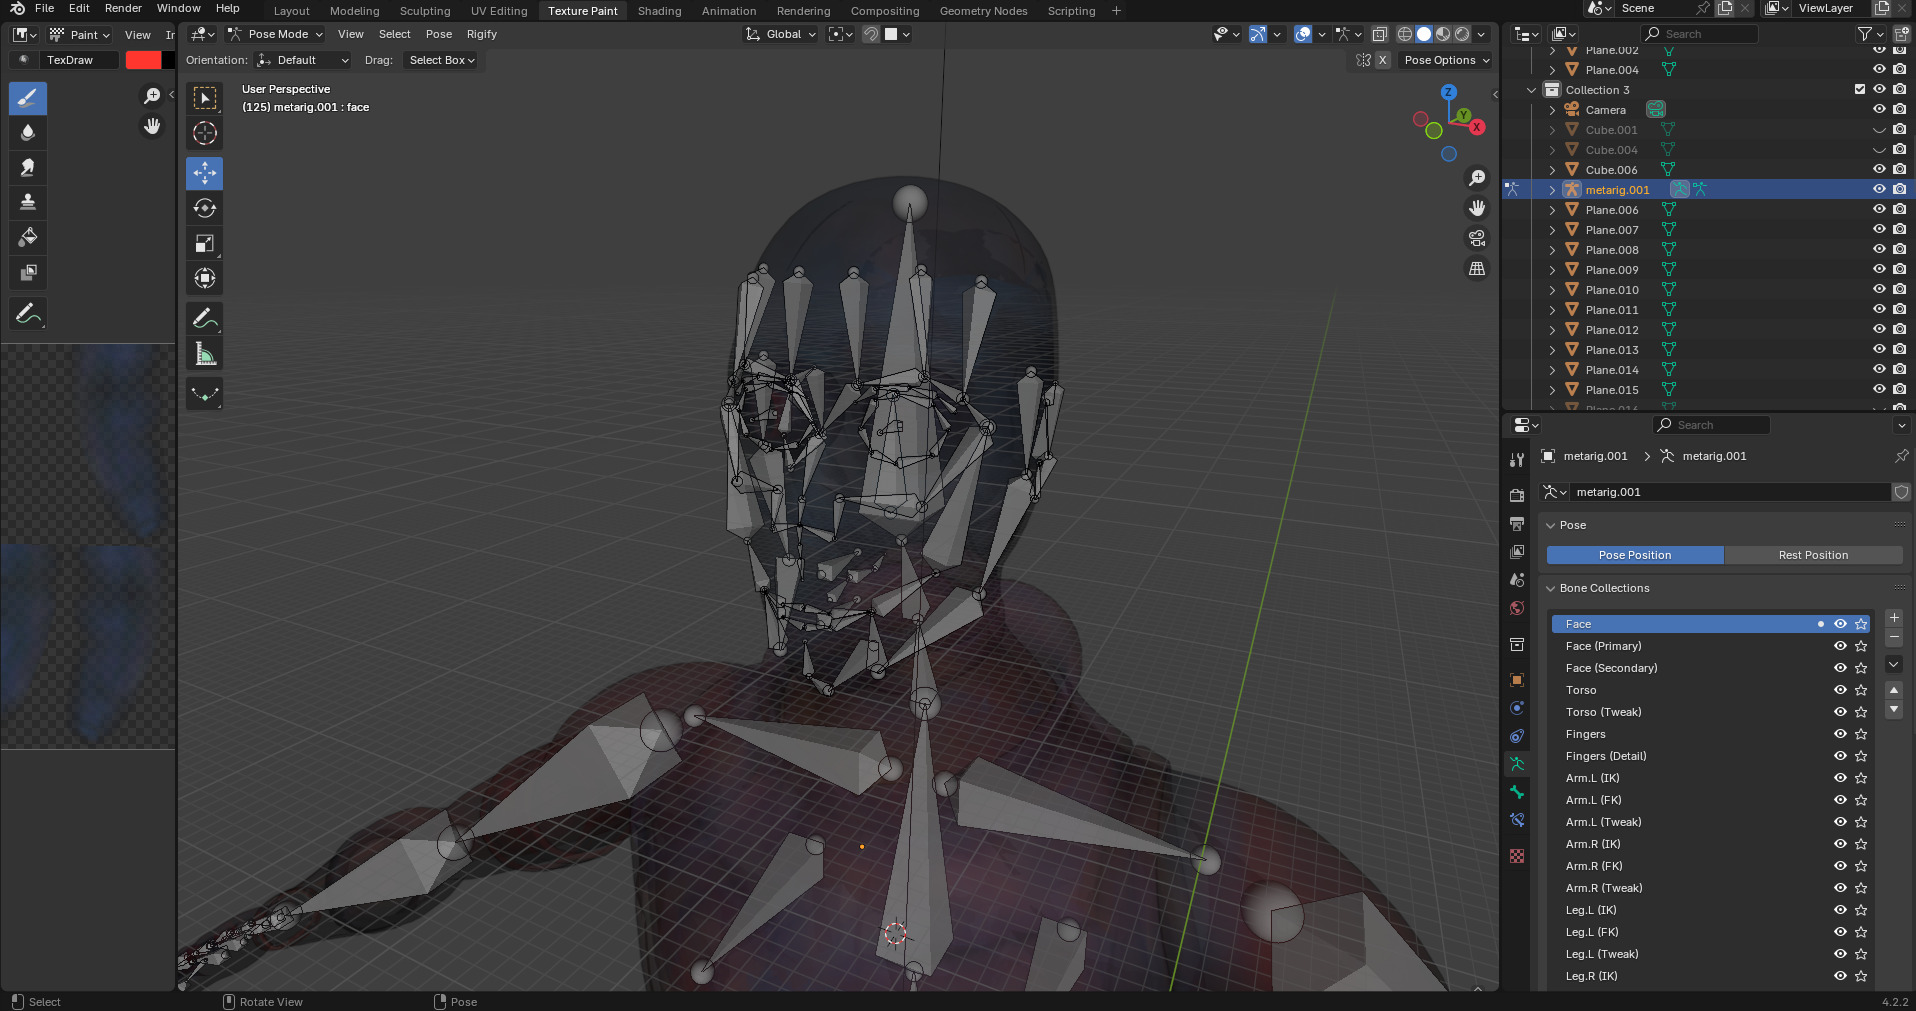Screen dimensions: 1916x1011
Task: Expand the metarig.001 outliner item
Action: coord(1552,190)
